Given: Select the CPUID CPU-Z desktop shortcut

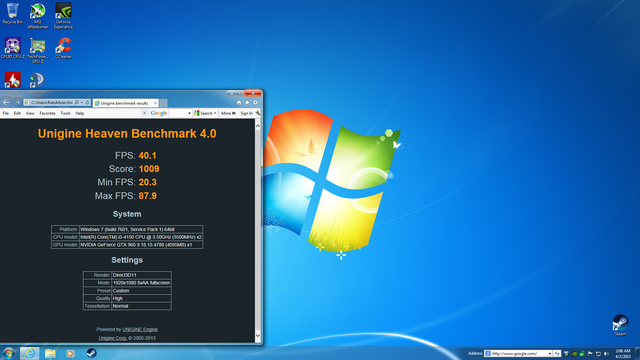Looking at the screenshot, I should point(12,48).
